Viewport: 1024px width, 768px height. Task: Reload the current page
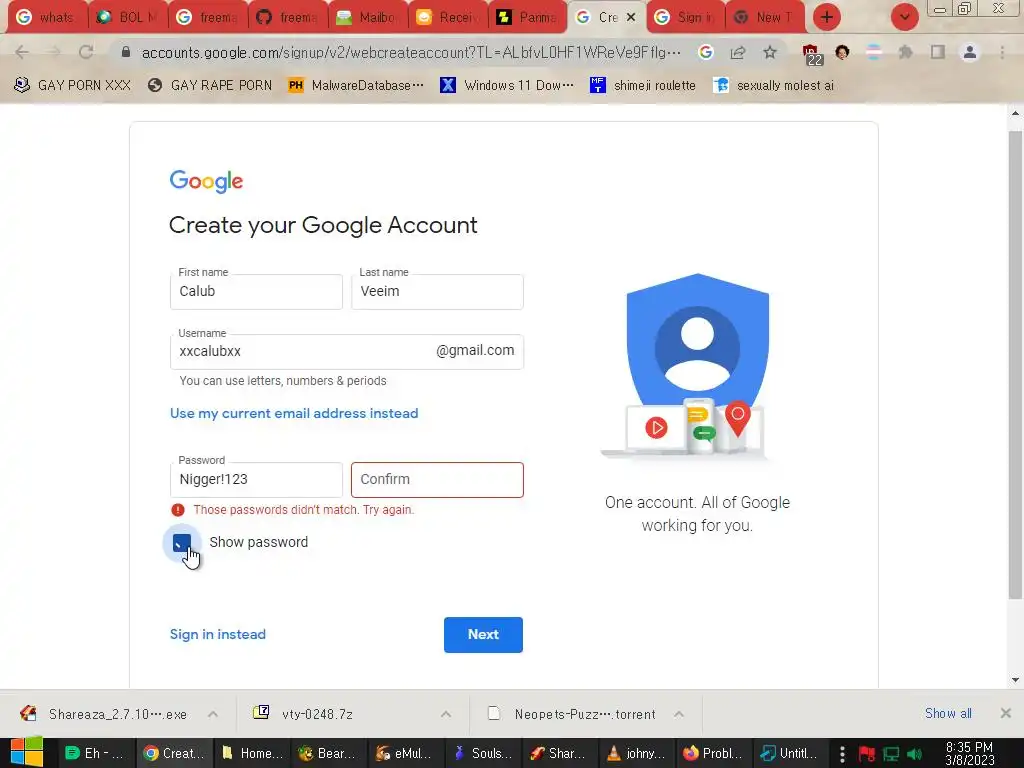[86, 52]
